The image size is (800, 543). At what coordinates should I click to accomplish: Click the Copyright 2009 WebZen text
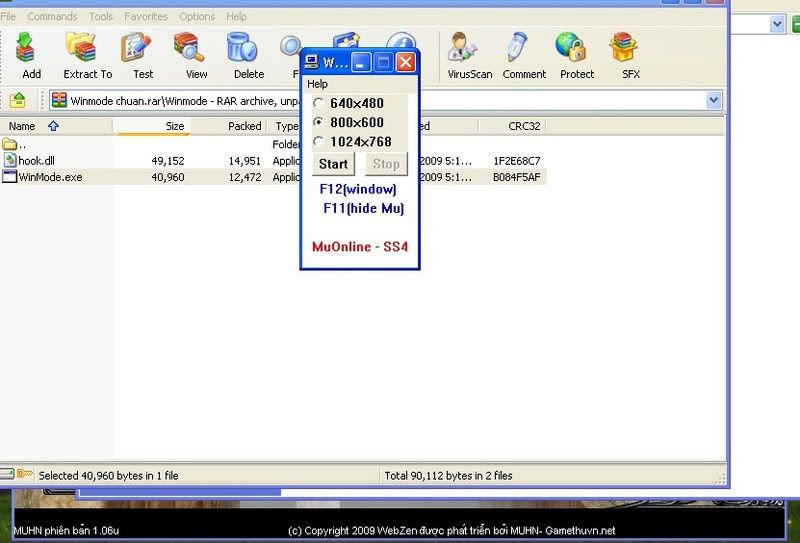451,530
